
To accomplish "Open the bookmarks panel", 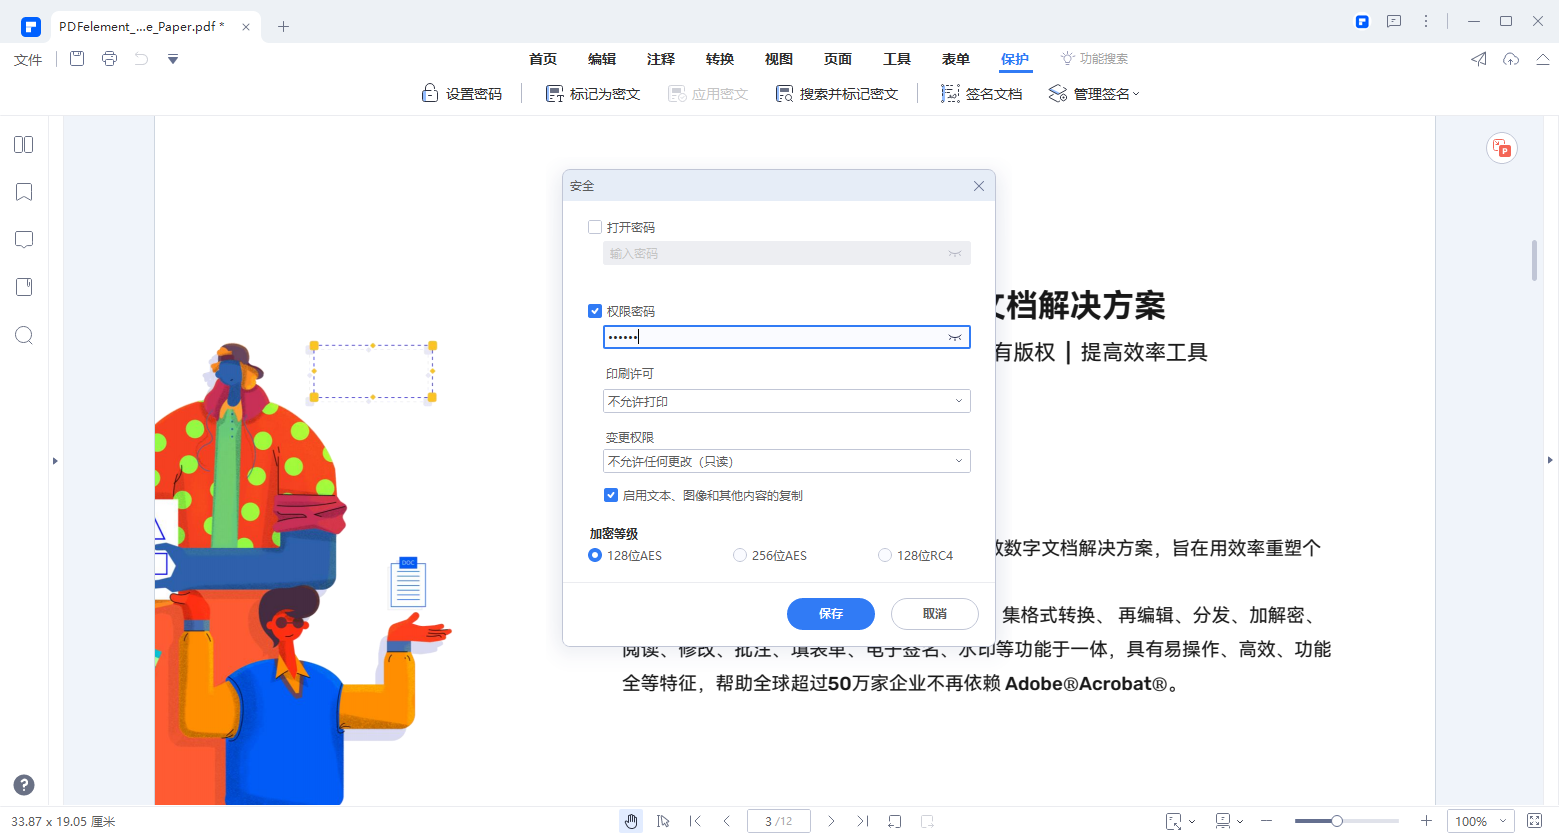I will click(x=23, y=191).
